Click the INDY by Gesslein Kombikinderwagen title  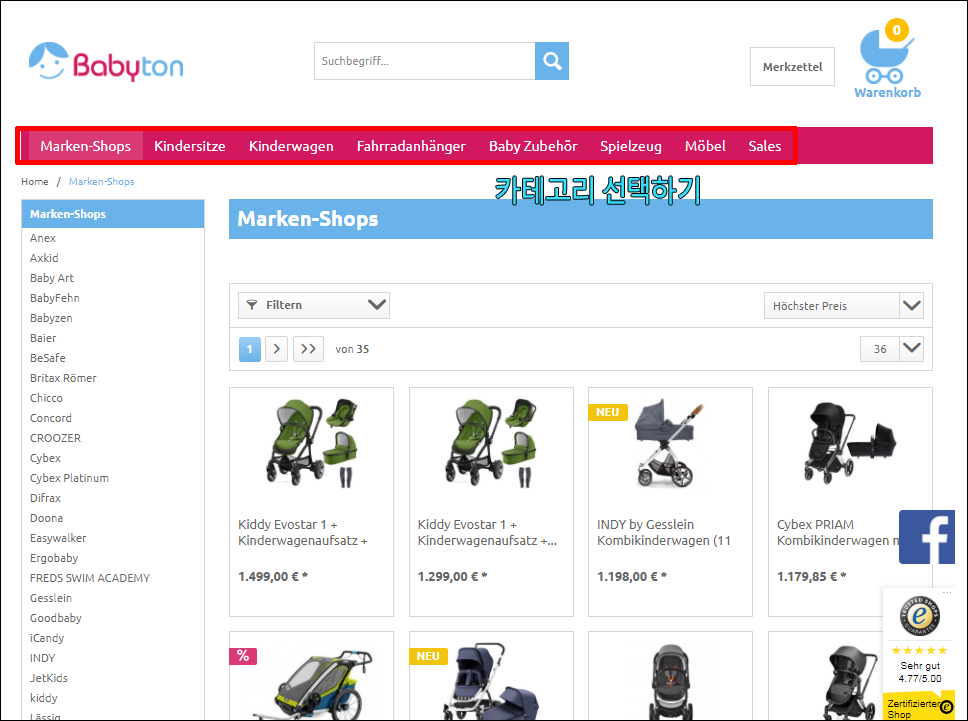(664, 533)
